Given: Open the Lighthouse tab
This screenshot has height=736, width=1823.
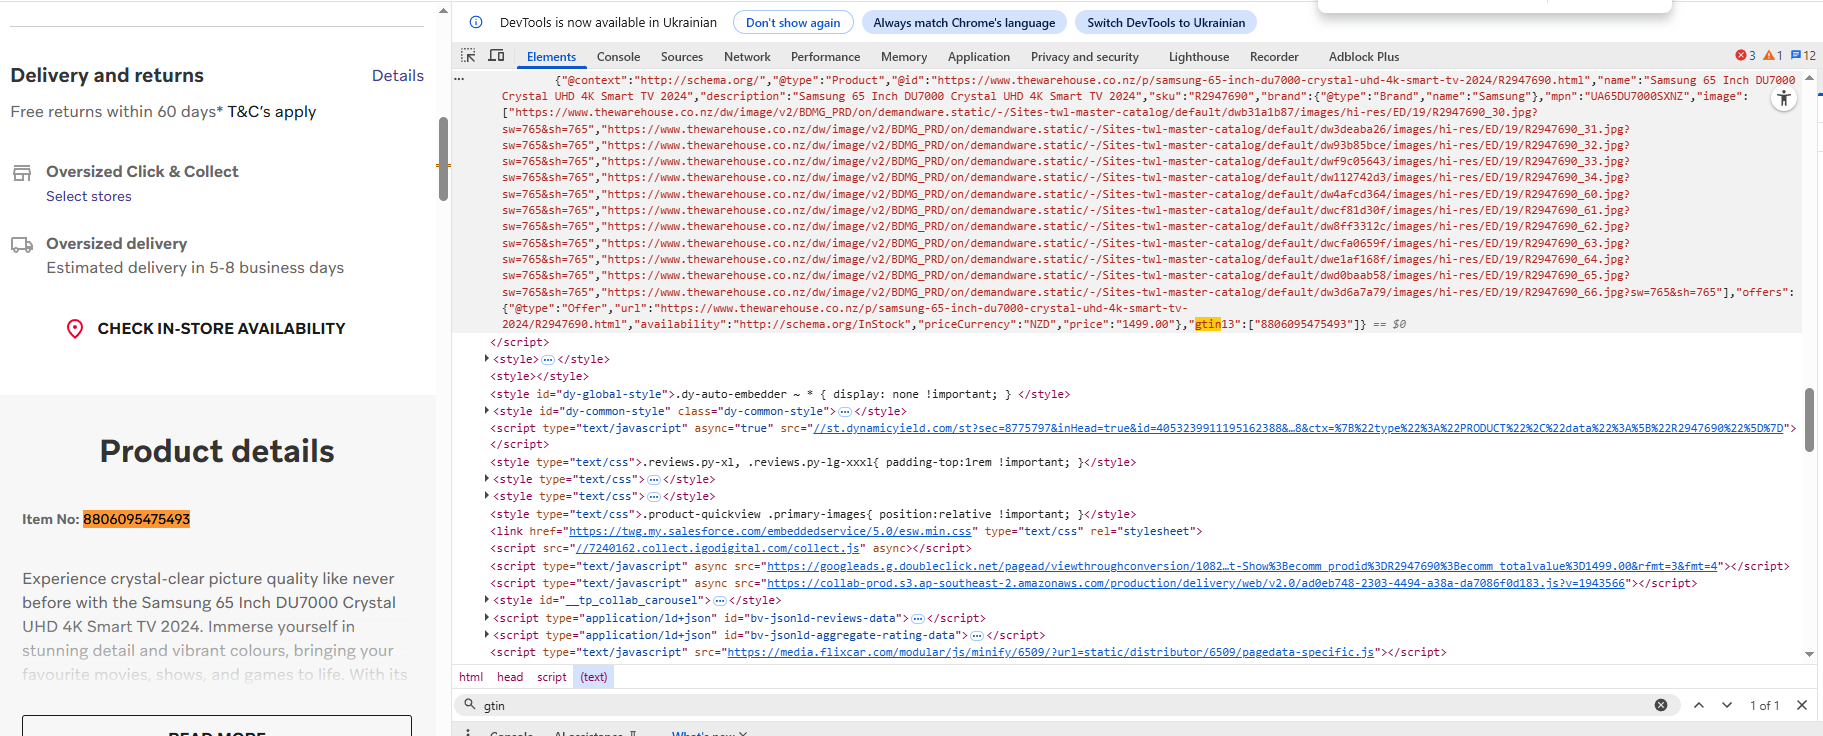Looking at the screenshot, I should pos(1199,57).
